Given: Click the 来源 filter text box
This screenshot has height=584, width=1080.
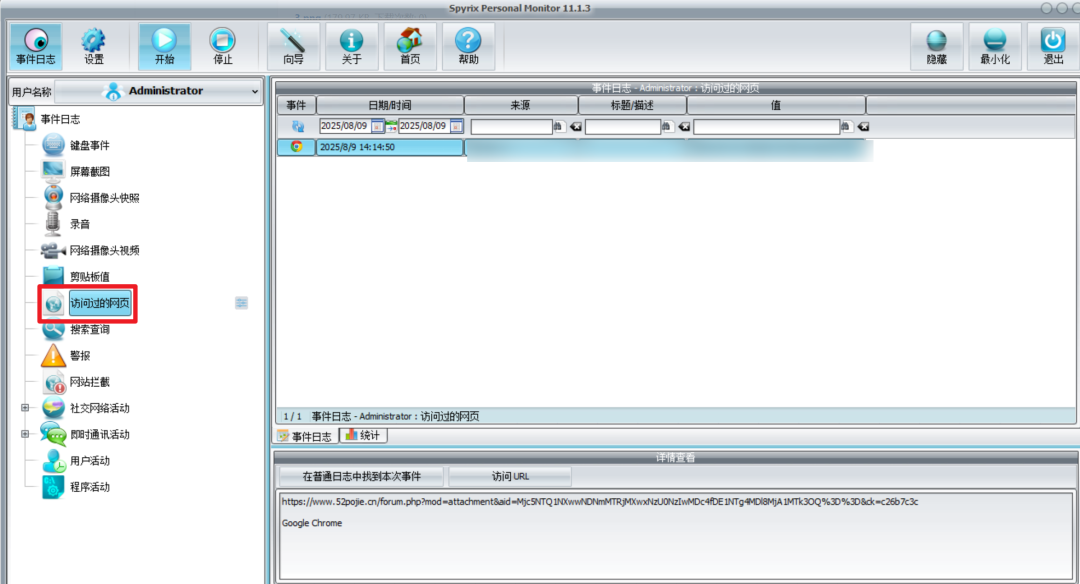Looking at the screenshot, I should point(511,127).
